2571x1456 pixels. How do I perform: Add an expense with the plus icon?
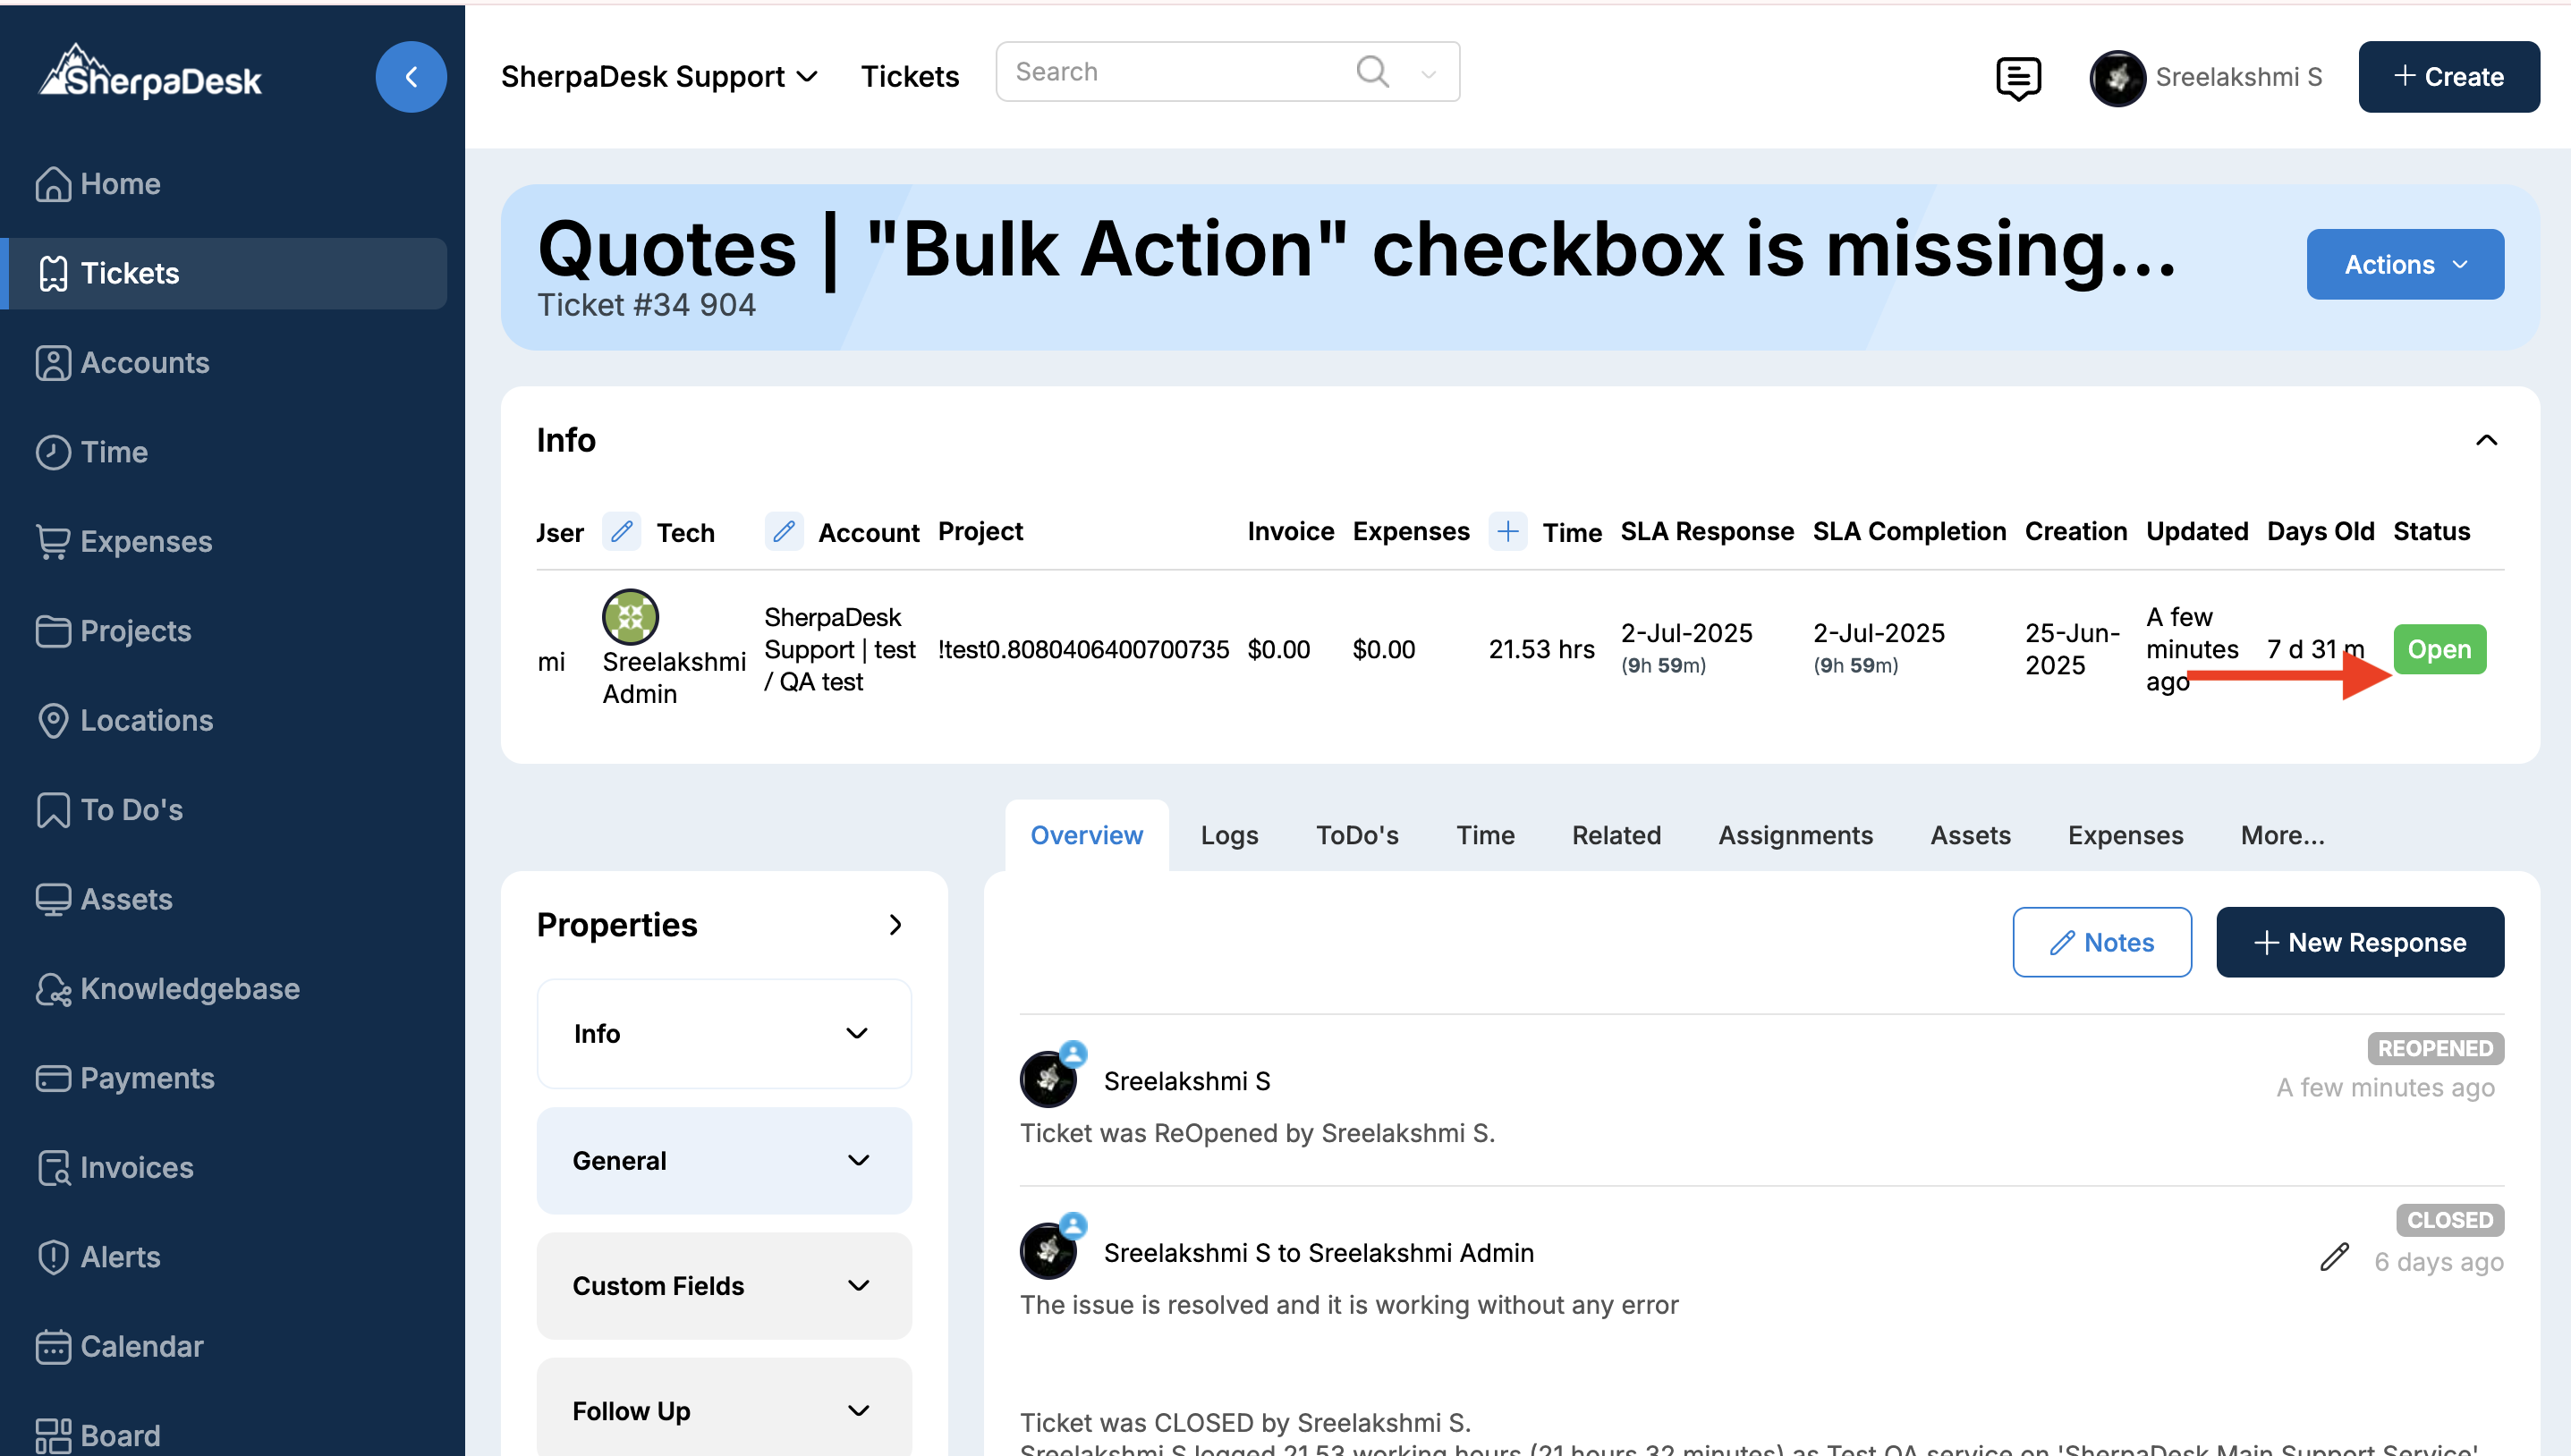pos(1507,530)
